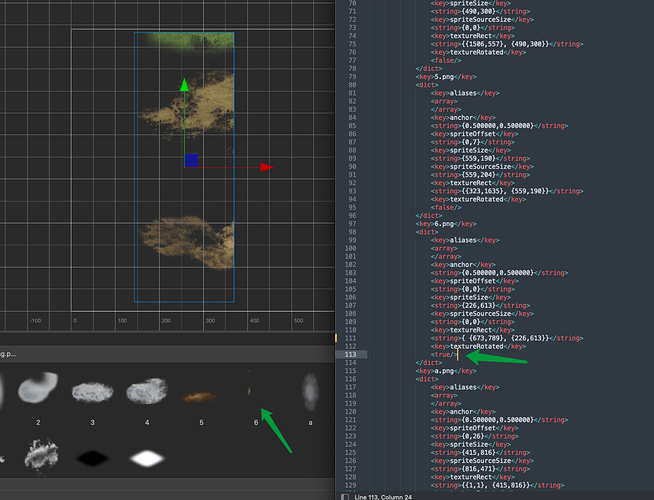
Task: Click the '{ {673,789}, {226,613}}' string on line 111
Action: (505, 338)
